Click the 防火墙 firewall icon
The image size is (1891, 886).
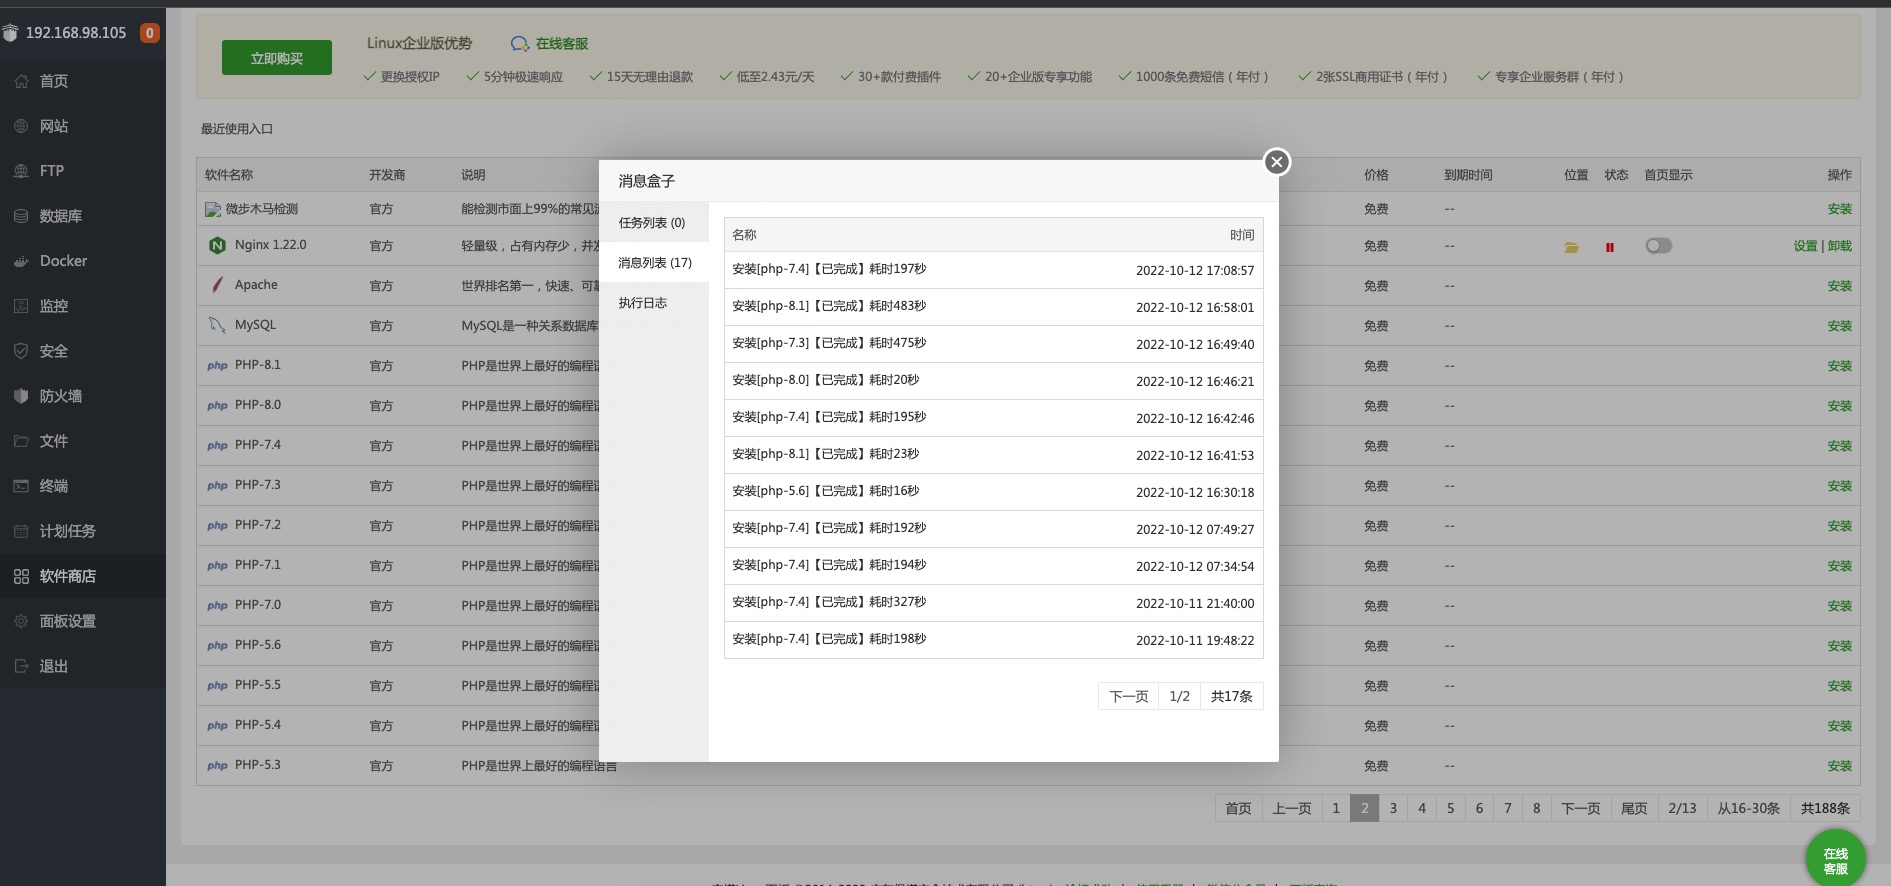(x=21, y=396)
